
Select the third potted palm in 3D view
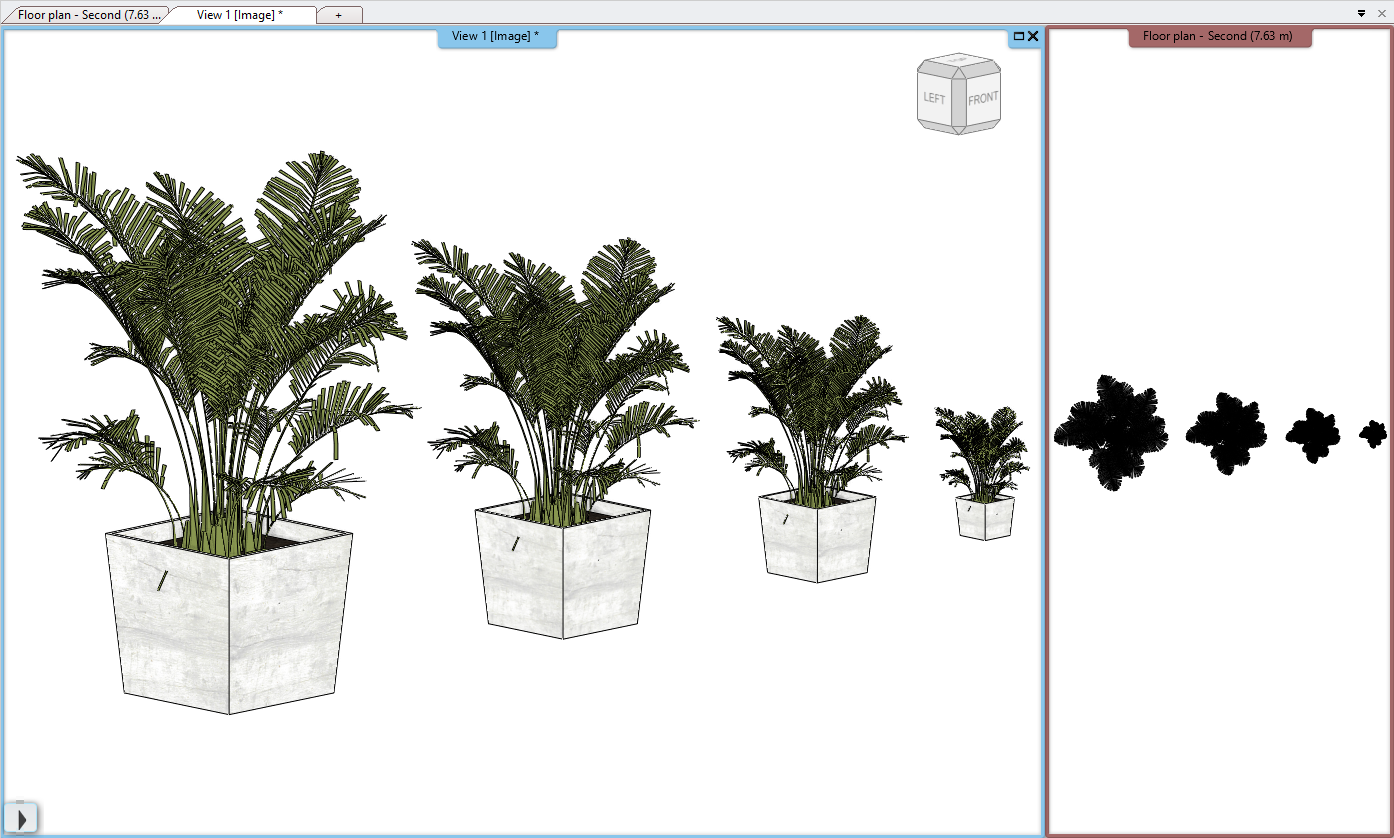coord(816,535)
